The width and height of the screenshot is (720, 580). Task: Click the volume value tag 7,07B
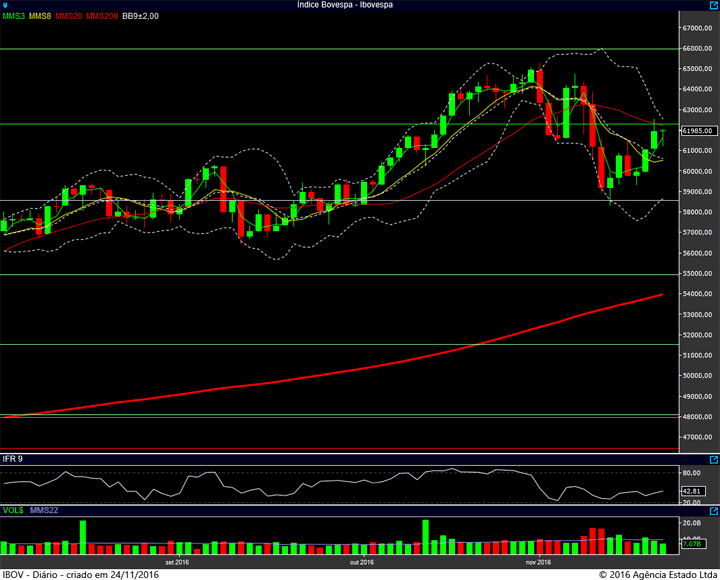692,544
